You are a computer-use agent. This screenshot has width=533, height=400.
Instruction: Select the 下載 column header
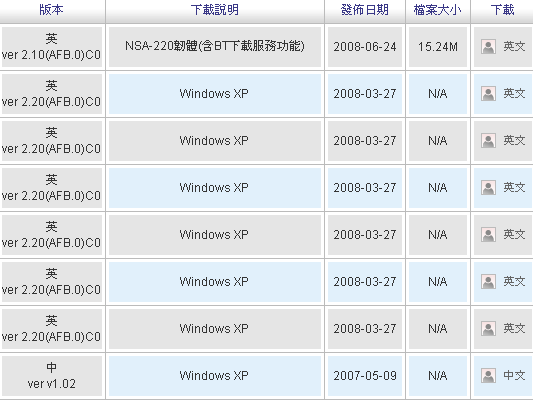(x=502, y=10)
